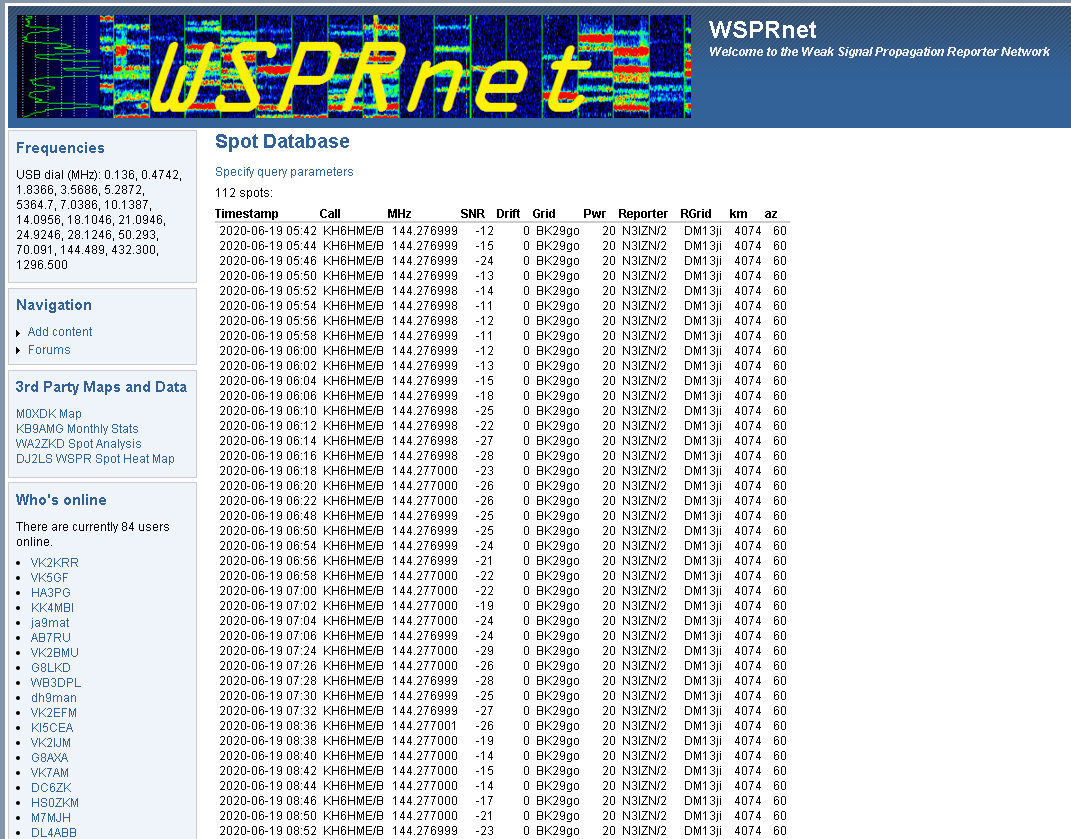Click the WSPRnet waterfall logo banner
1071x839 pixels.
[354, 67]
